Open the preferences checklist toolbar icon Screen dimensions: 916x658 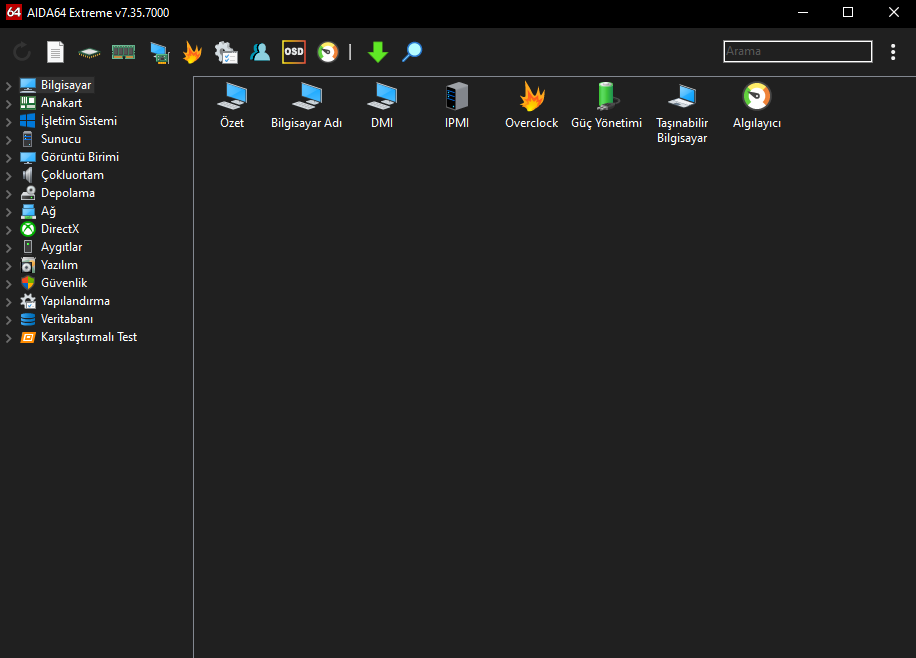(x=226, y=52)
